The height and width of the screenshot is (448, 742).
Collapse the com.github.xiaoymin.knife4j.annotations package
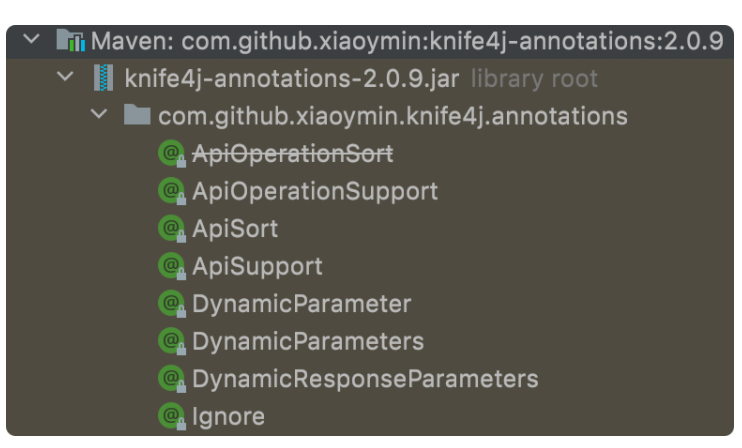[99, 117]
